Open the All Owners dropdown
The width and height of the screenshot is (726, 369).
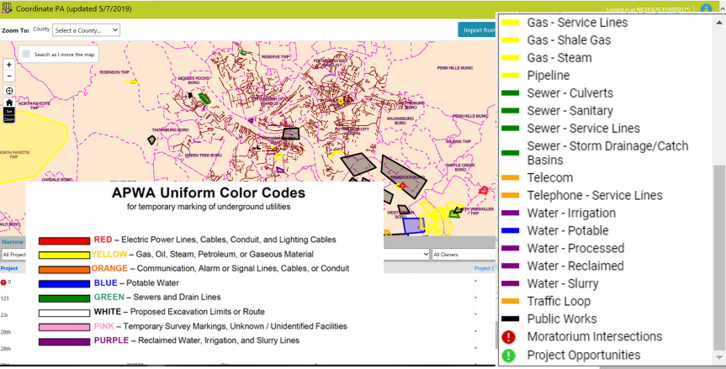click(x=463, y=254)
